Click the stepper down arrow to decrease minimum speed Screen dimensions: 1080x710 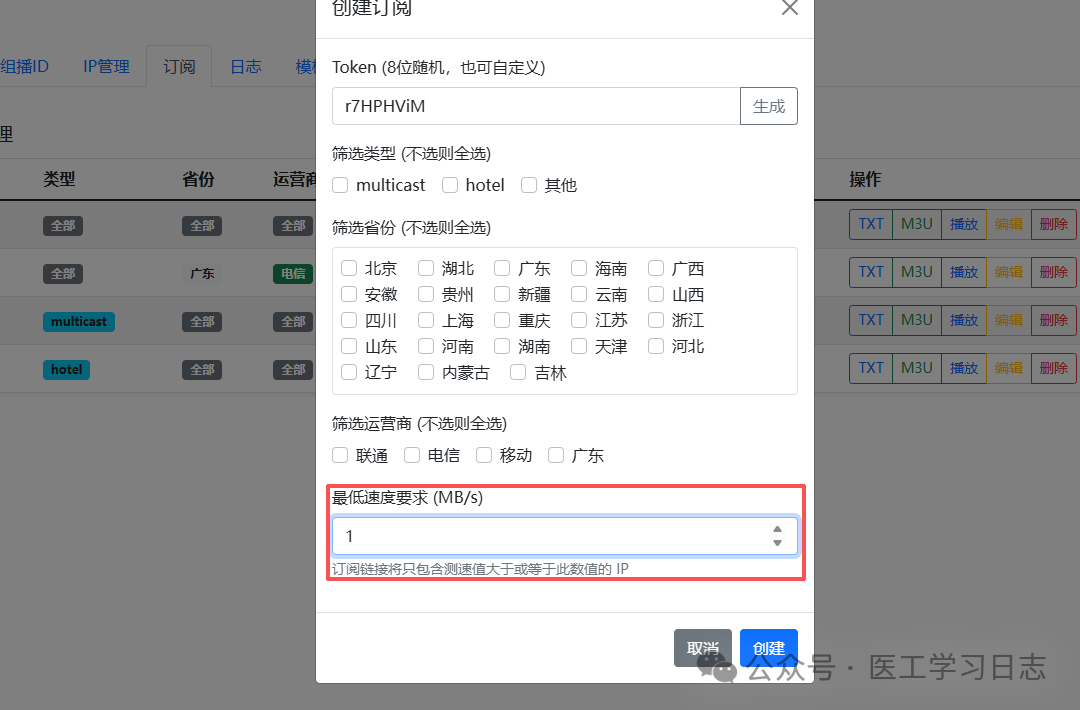click(x=777, y=542)
